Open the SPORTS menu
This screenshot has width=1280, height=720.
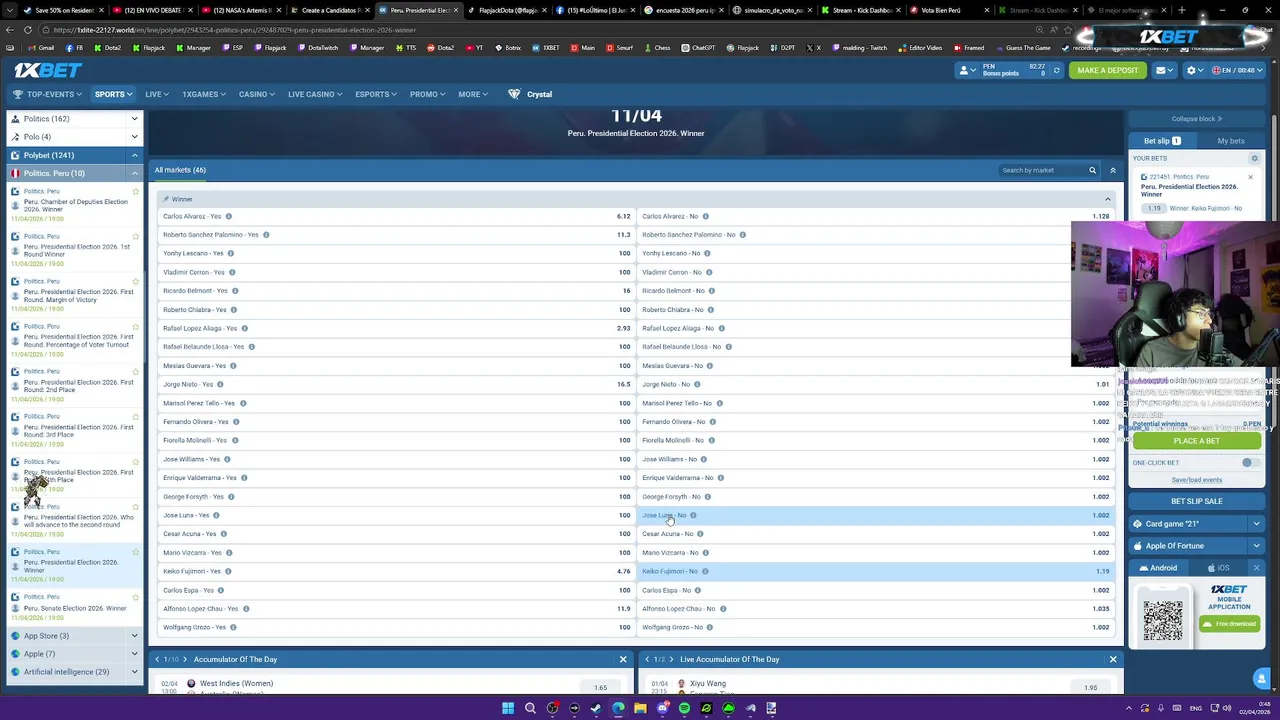pyautogui.click(x=114, y=94)
